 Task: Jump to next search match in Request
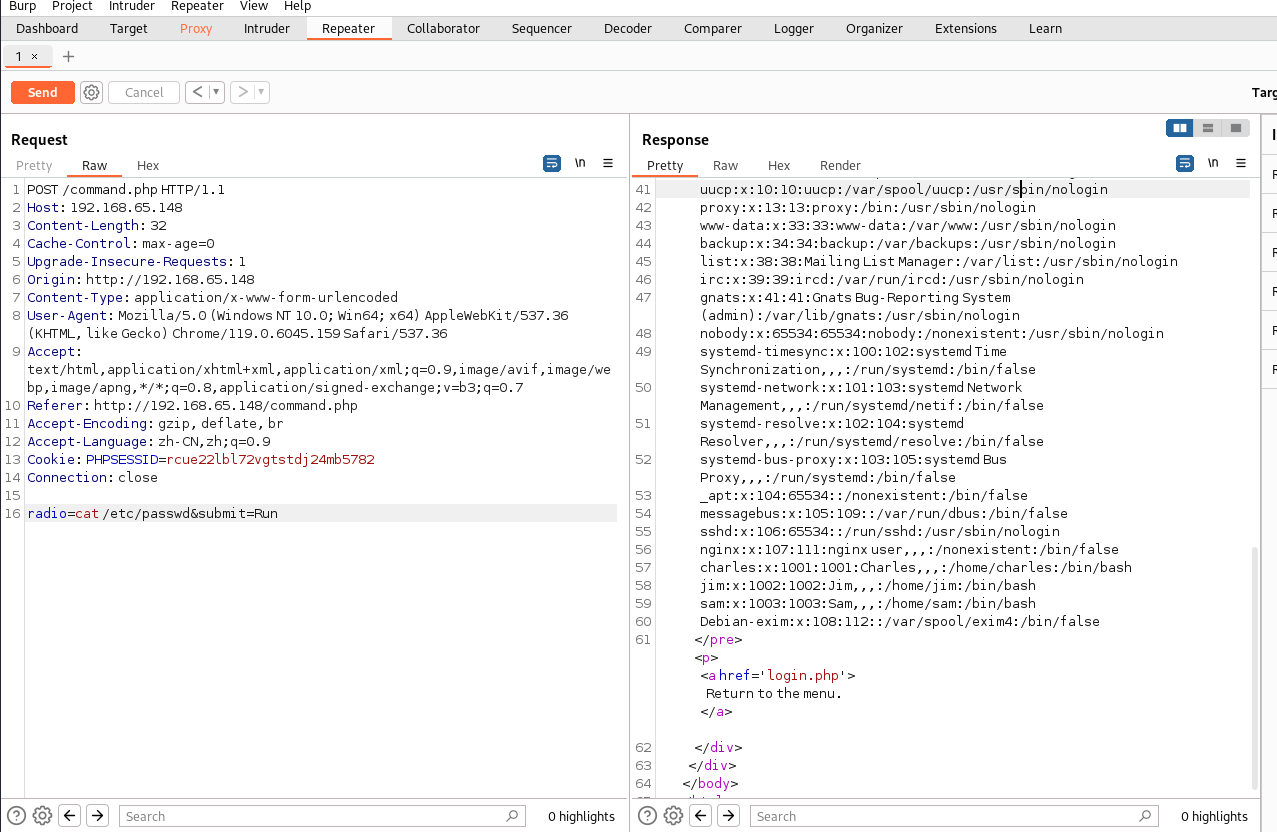tap(97, 816)
